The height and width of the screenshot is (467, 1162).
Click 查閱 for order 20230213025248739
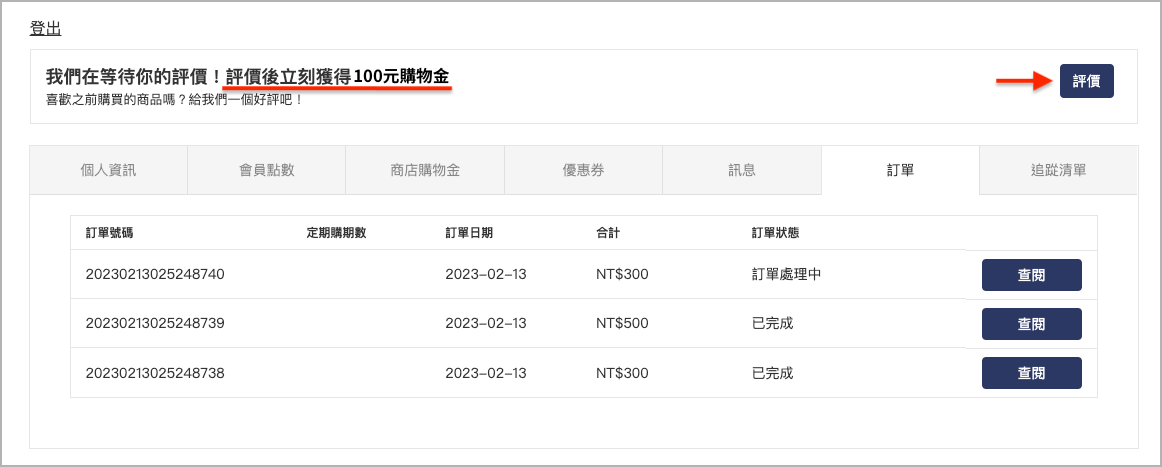click(x=1031, y=324)
